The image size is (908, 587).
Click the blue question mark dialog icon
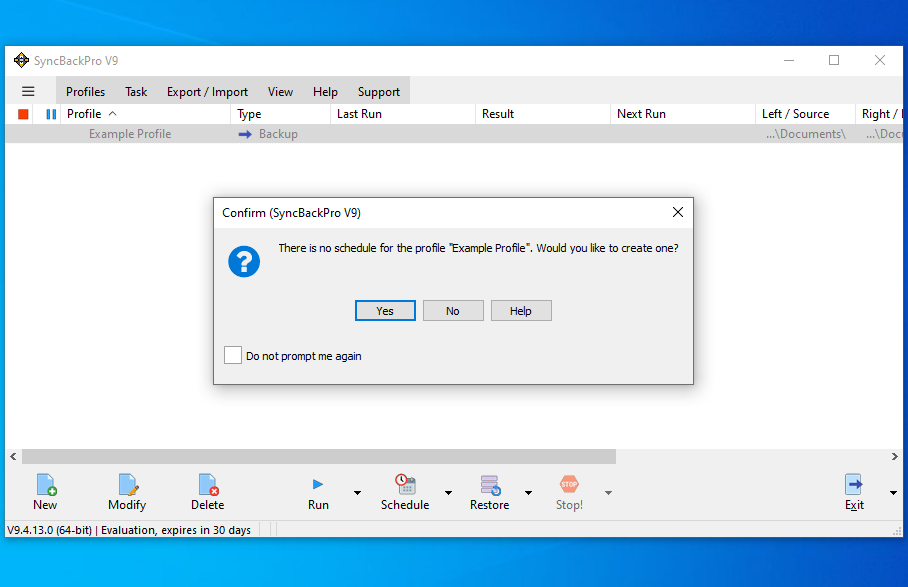(x=244, y=262)
